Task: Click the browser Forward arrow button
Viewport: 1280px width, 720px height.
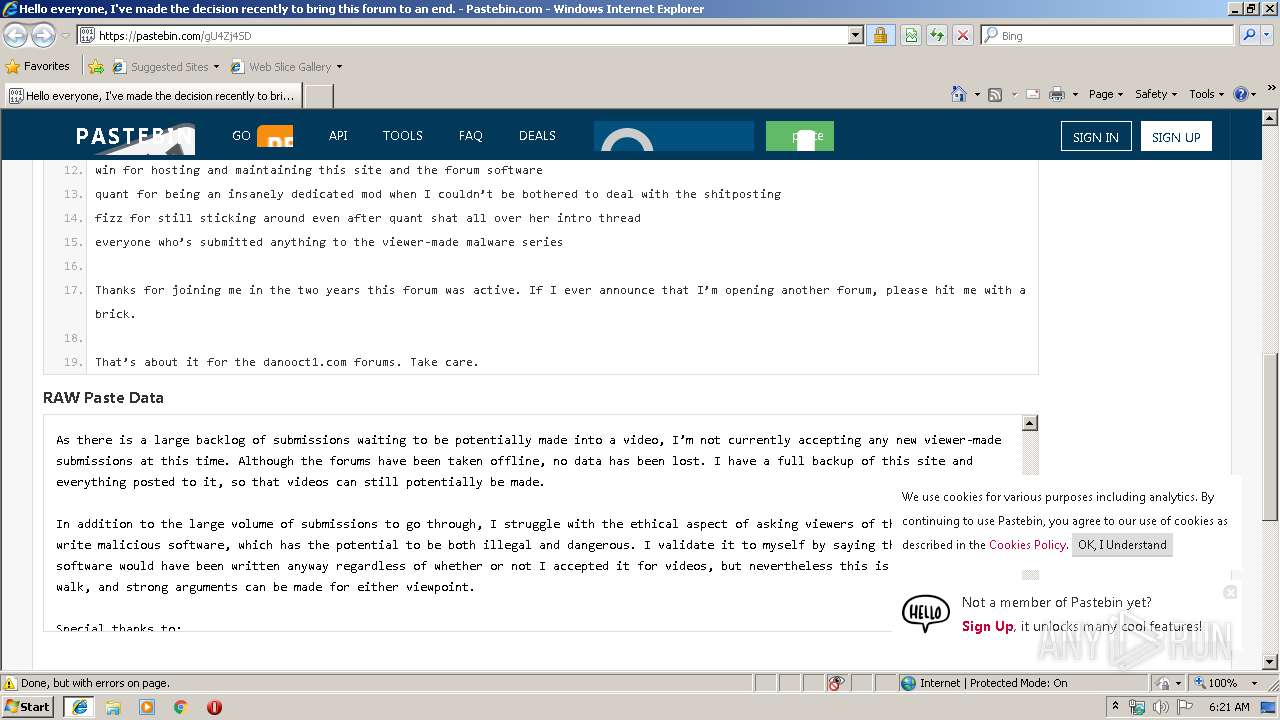Action: 43,35
